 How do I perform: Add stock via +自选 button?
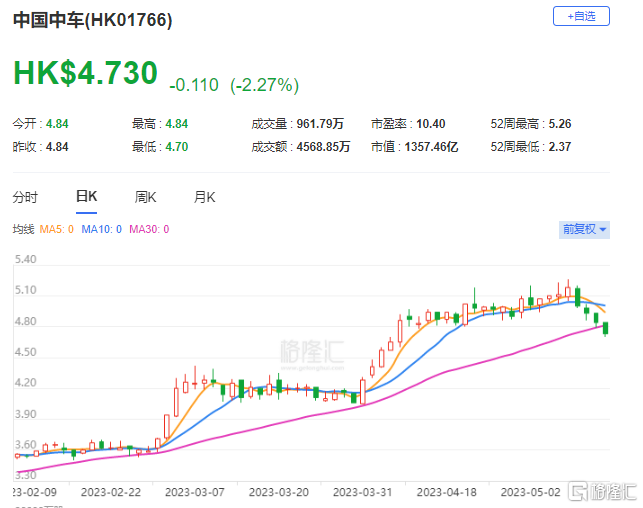coord(581,16)
